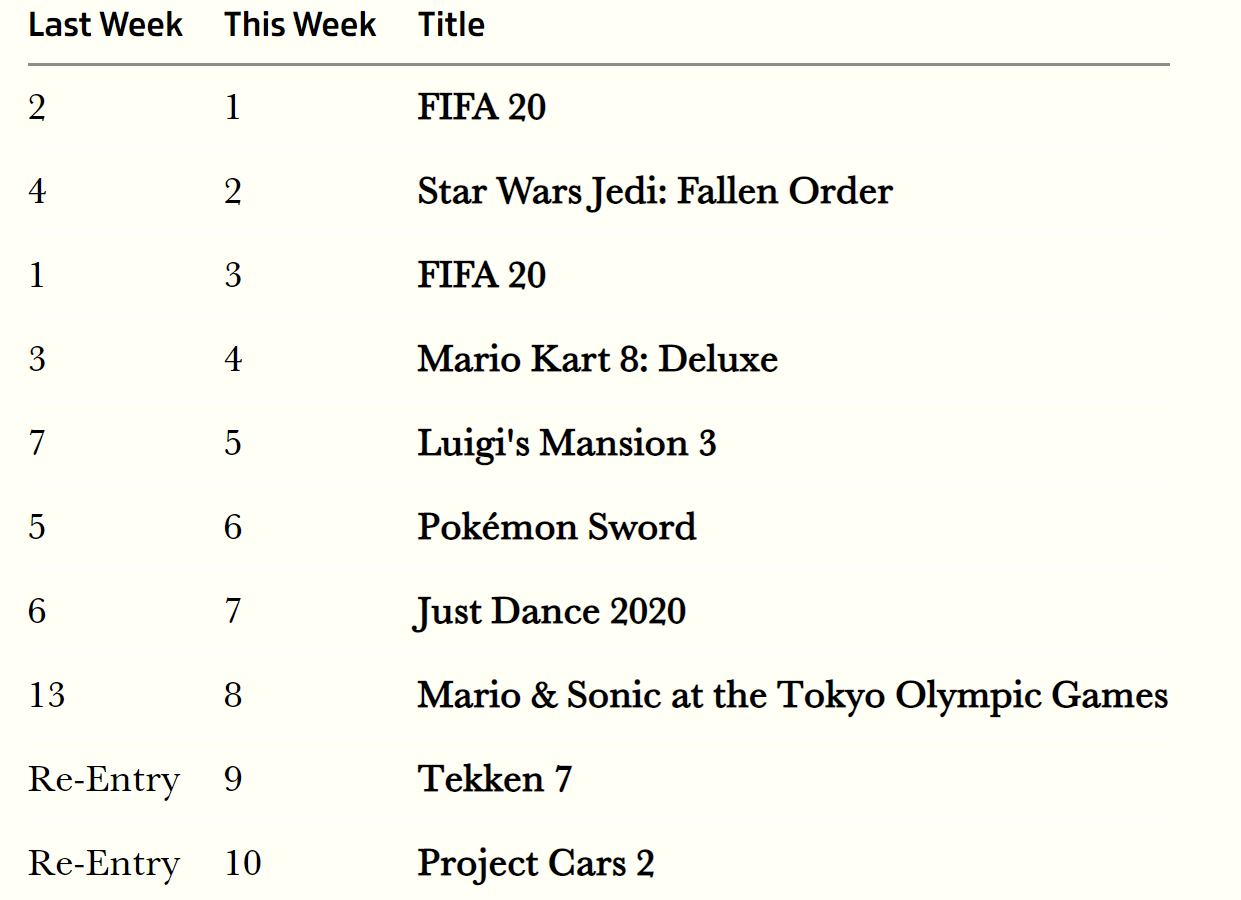Click this week rank 10 cell
Screen dimensions: 1241x900
(243, 863)
